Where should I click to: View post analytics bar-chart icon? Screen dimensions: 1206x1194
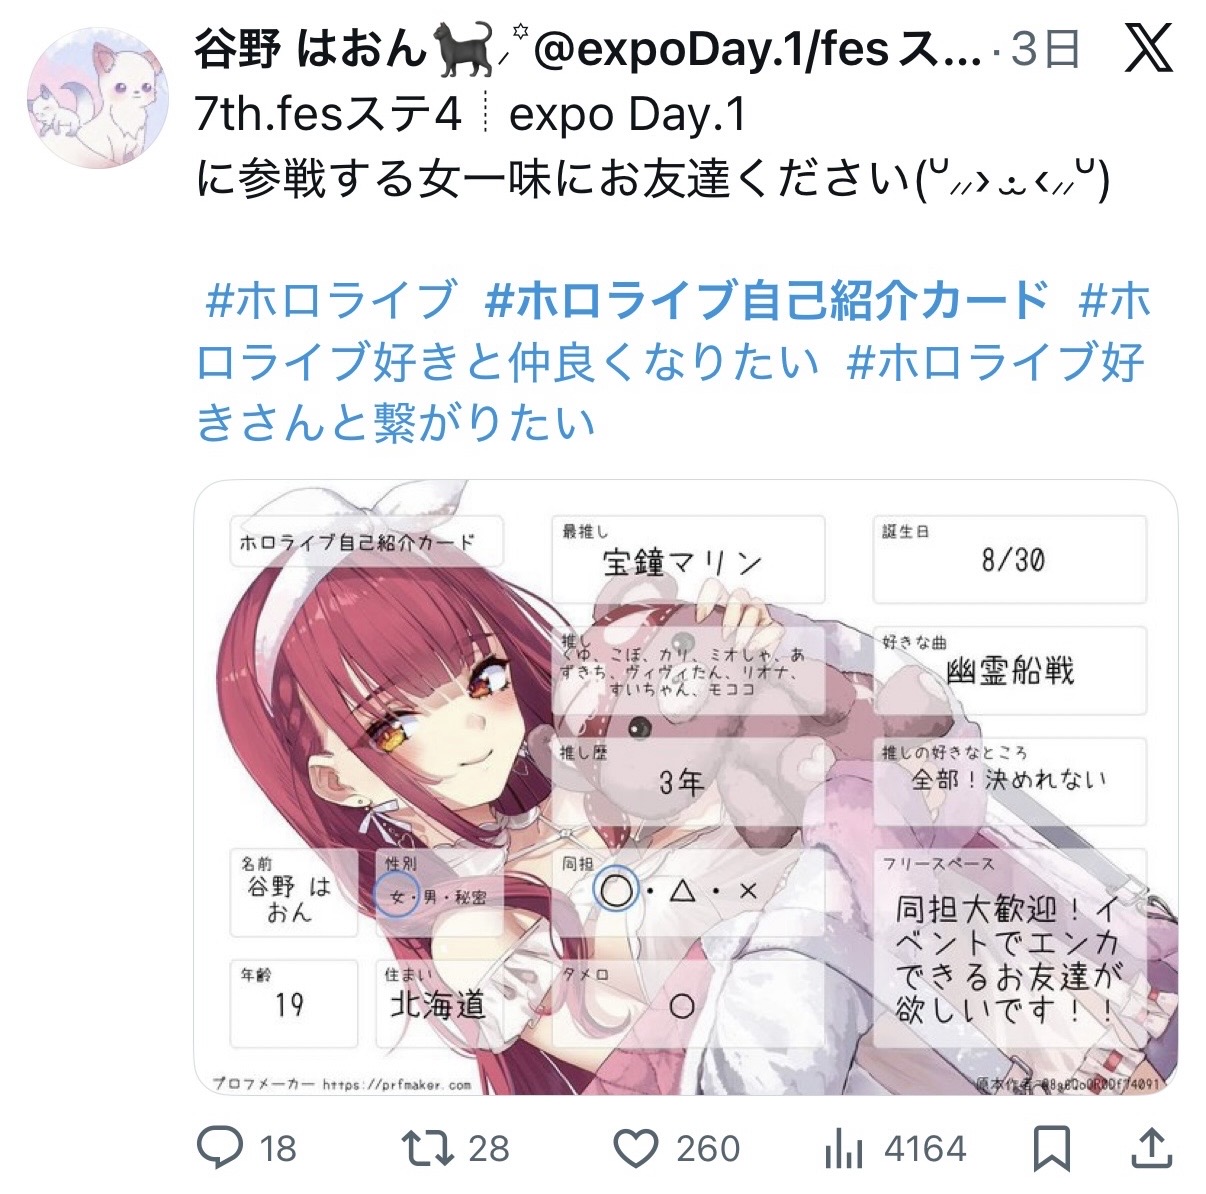(843, 1149)
